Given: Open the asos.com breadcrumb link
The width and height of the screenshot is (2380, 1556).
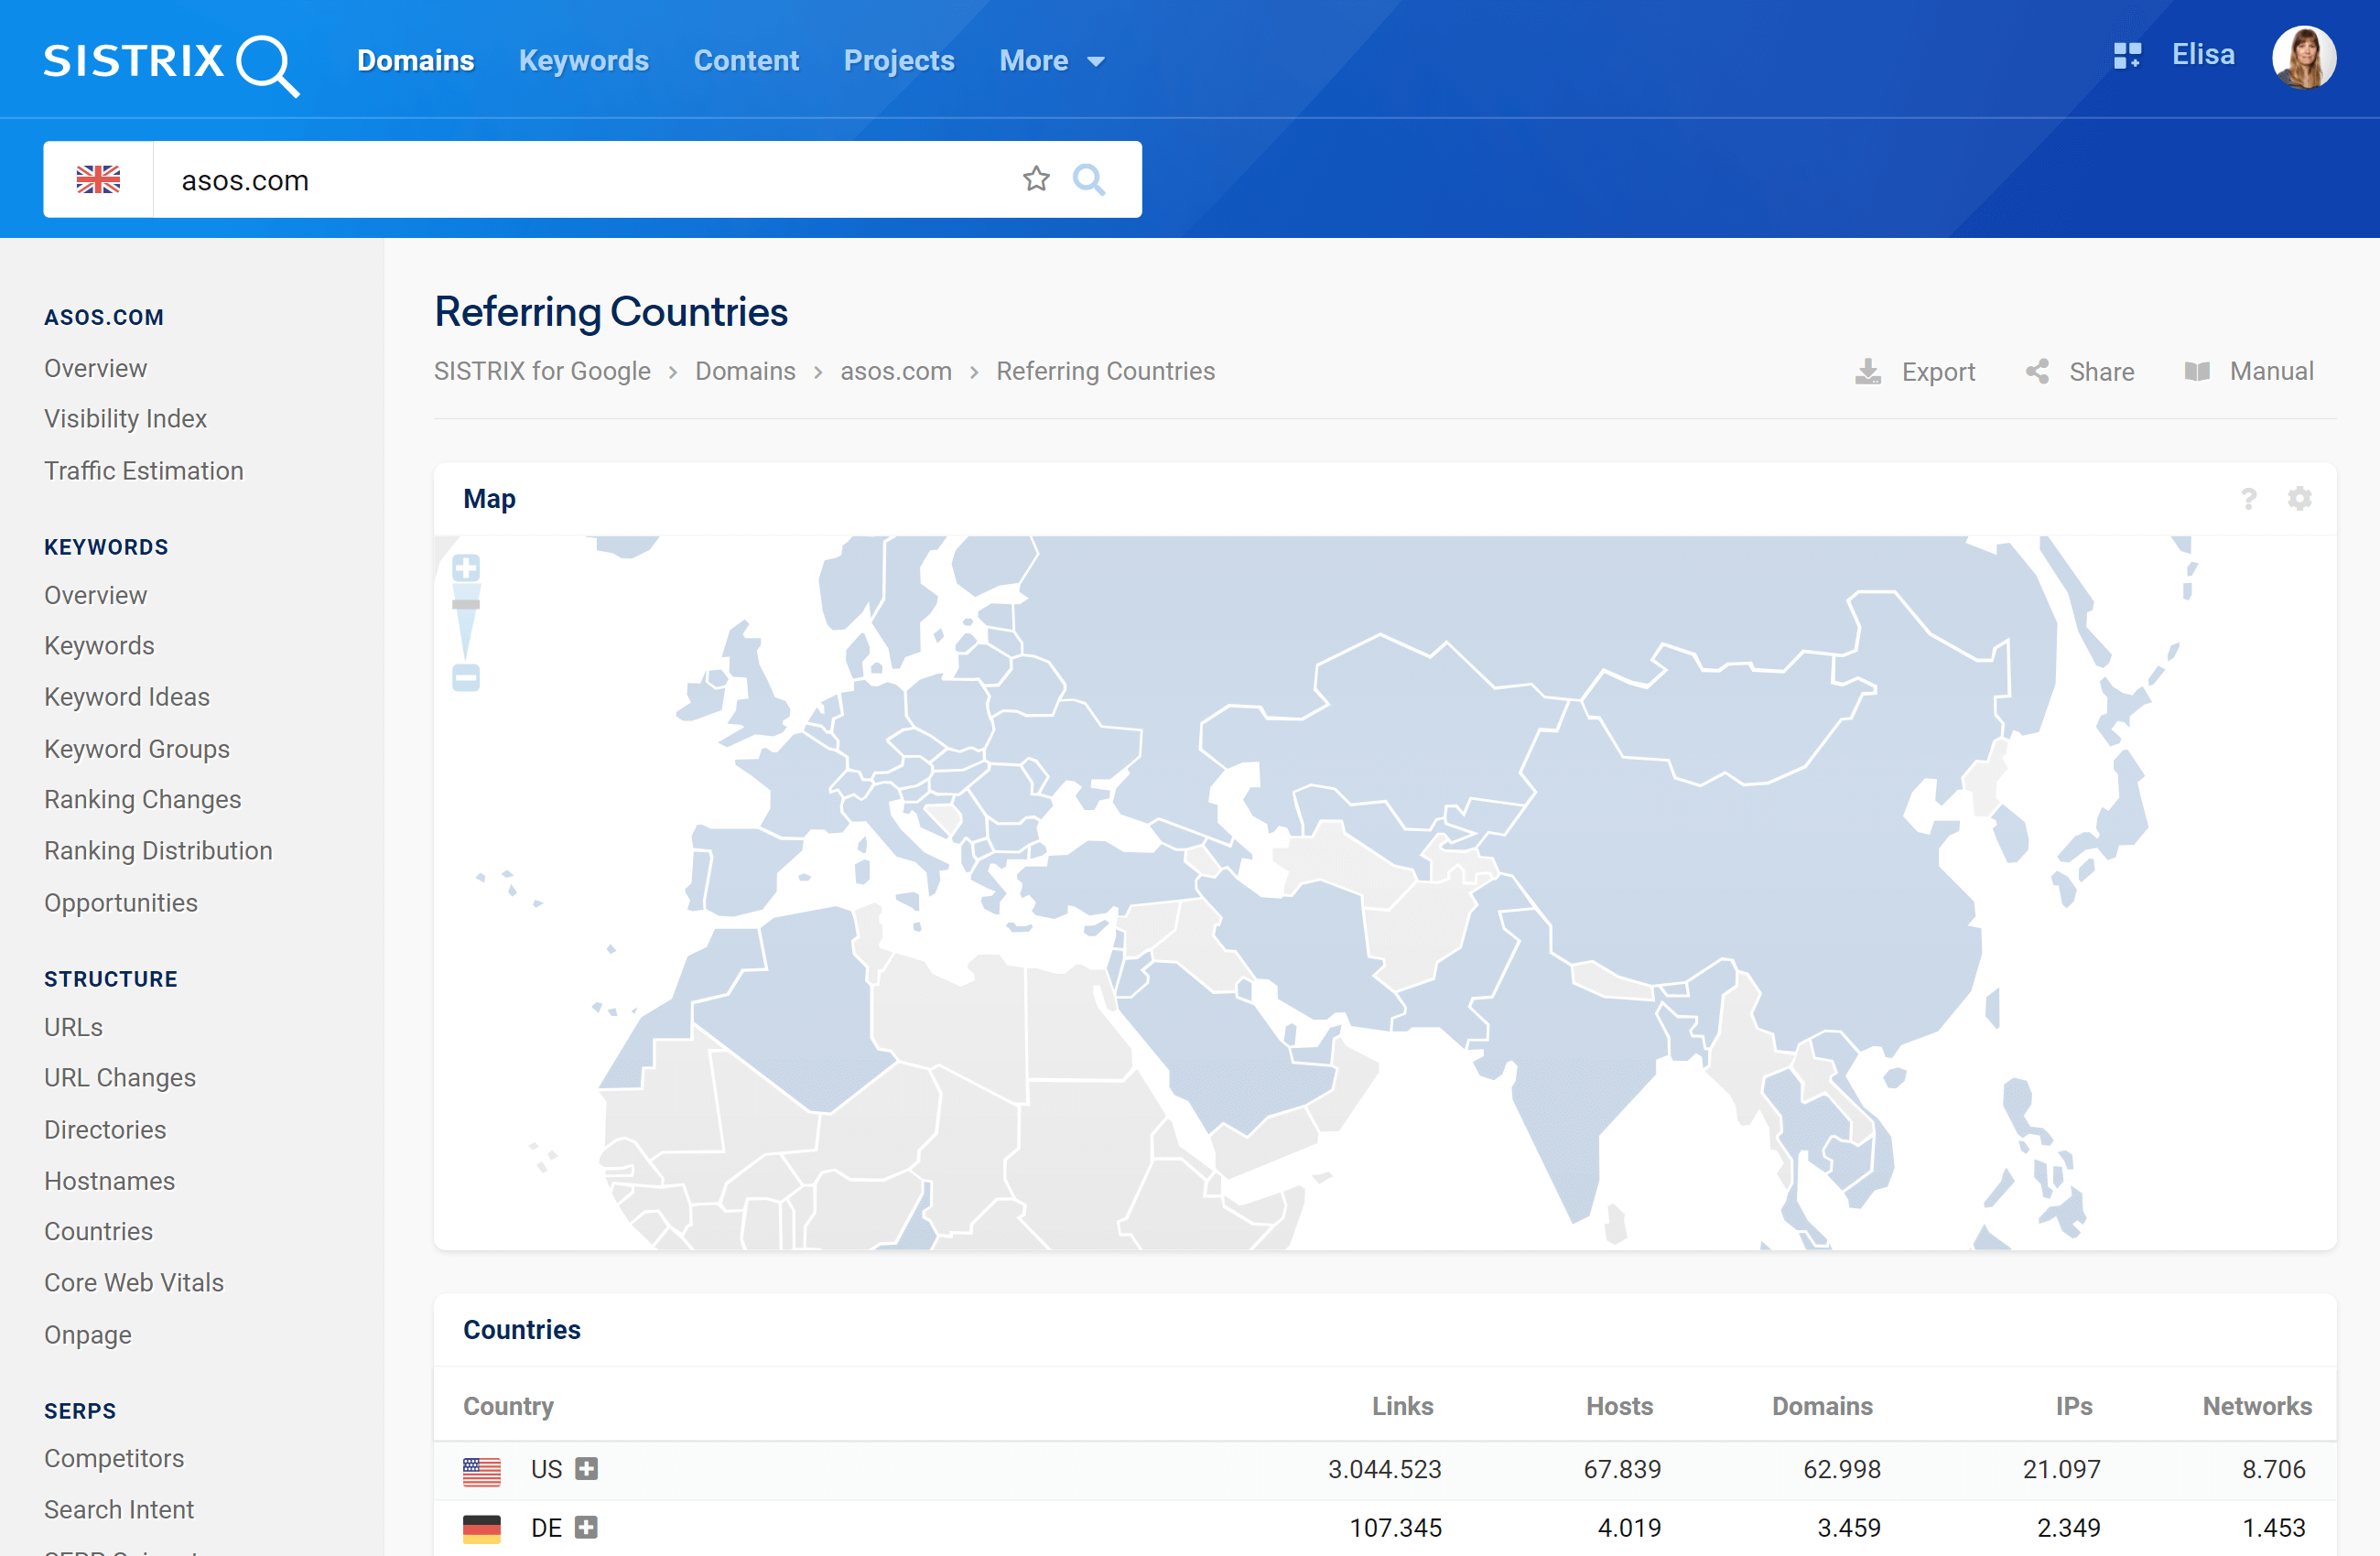Looking at the screenshot, I should [x=896, y=372].
